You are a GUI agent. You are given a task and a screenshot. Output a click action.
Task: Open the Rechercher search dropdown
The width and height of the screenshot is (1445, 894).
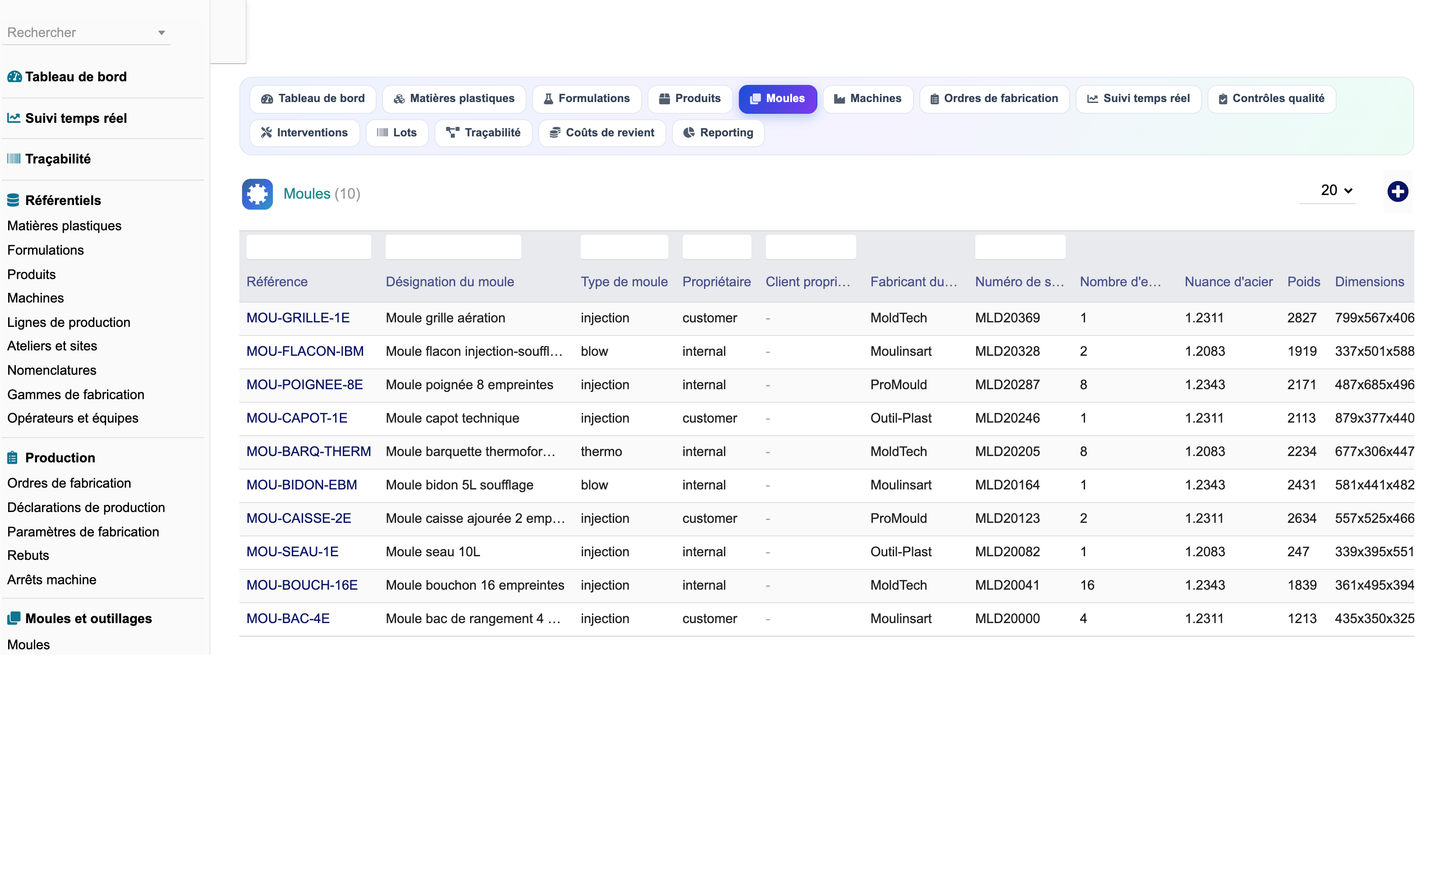tap(87, 33)
